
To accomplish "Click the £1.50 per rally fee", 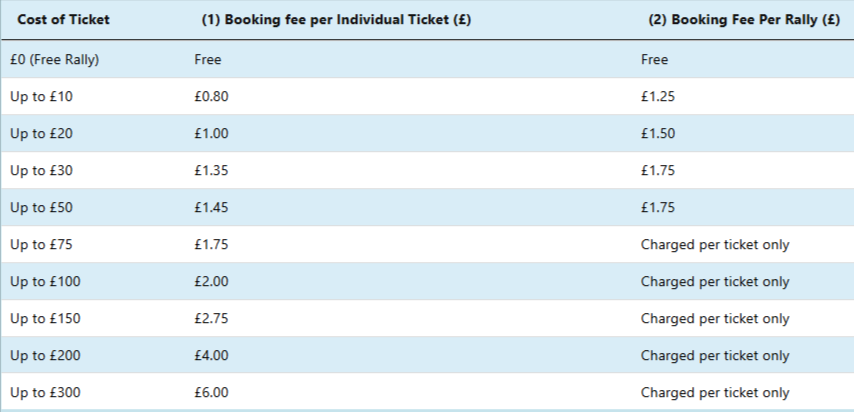I will tap(658, 133).
